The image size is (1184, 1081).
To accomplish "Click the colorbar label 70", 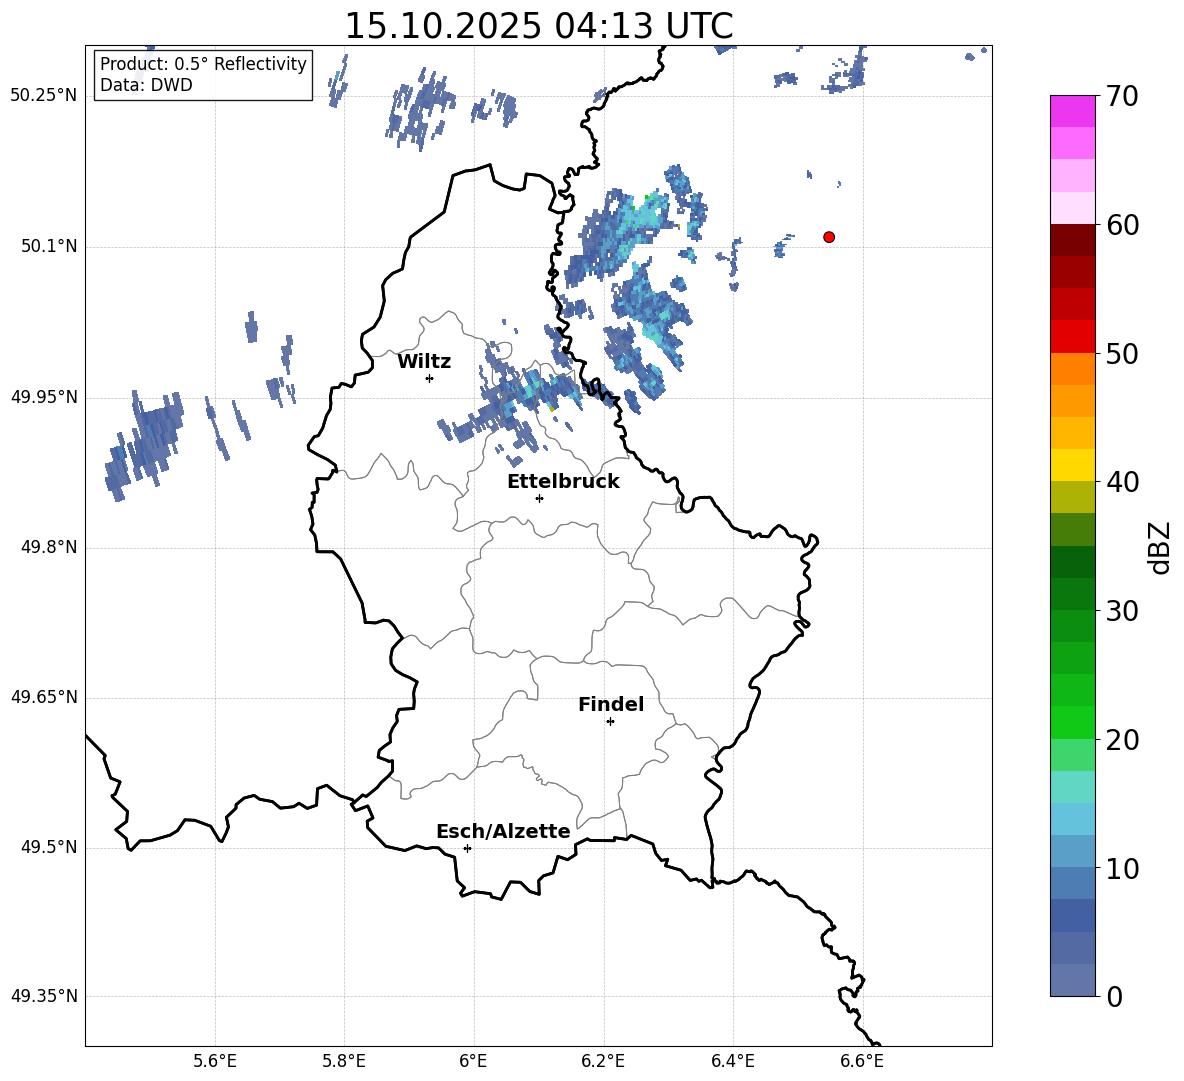I will (x=1122, y=97).
